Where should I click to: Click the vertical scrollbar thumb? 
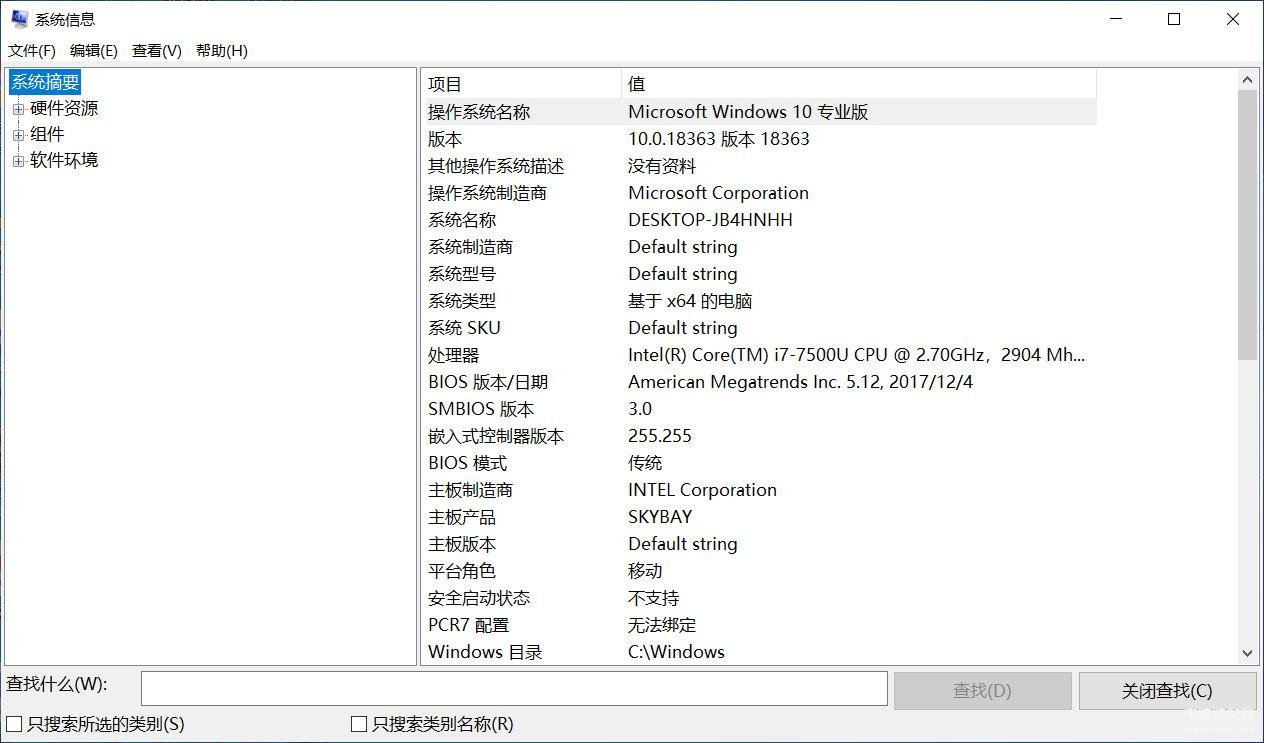[x=1247, y=225]
